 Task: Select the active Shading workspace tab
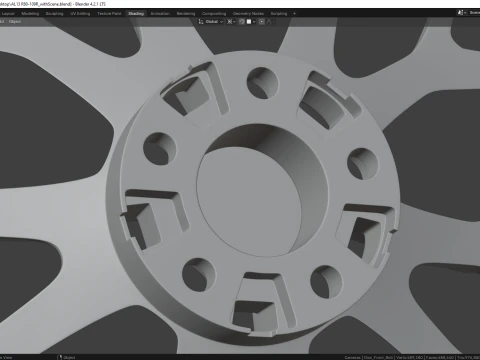(x=136, y=14)
